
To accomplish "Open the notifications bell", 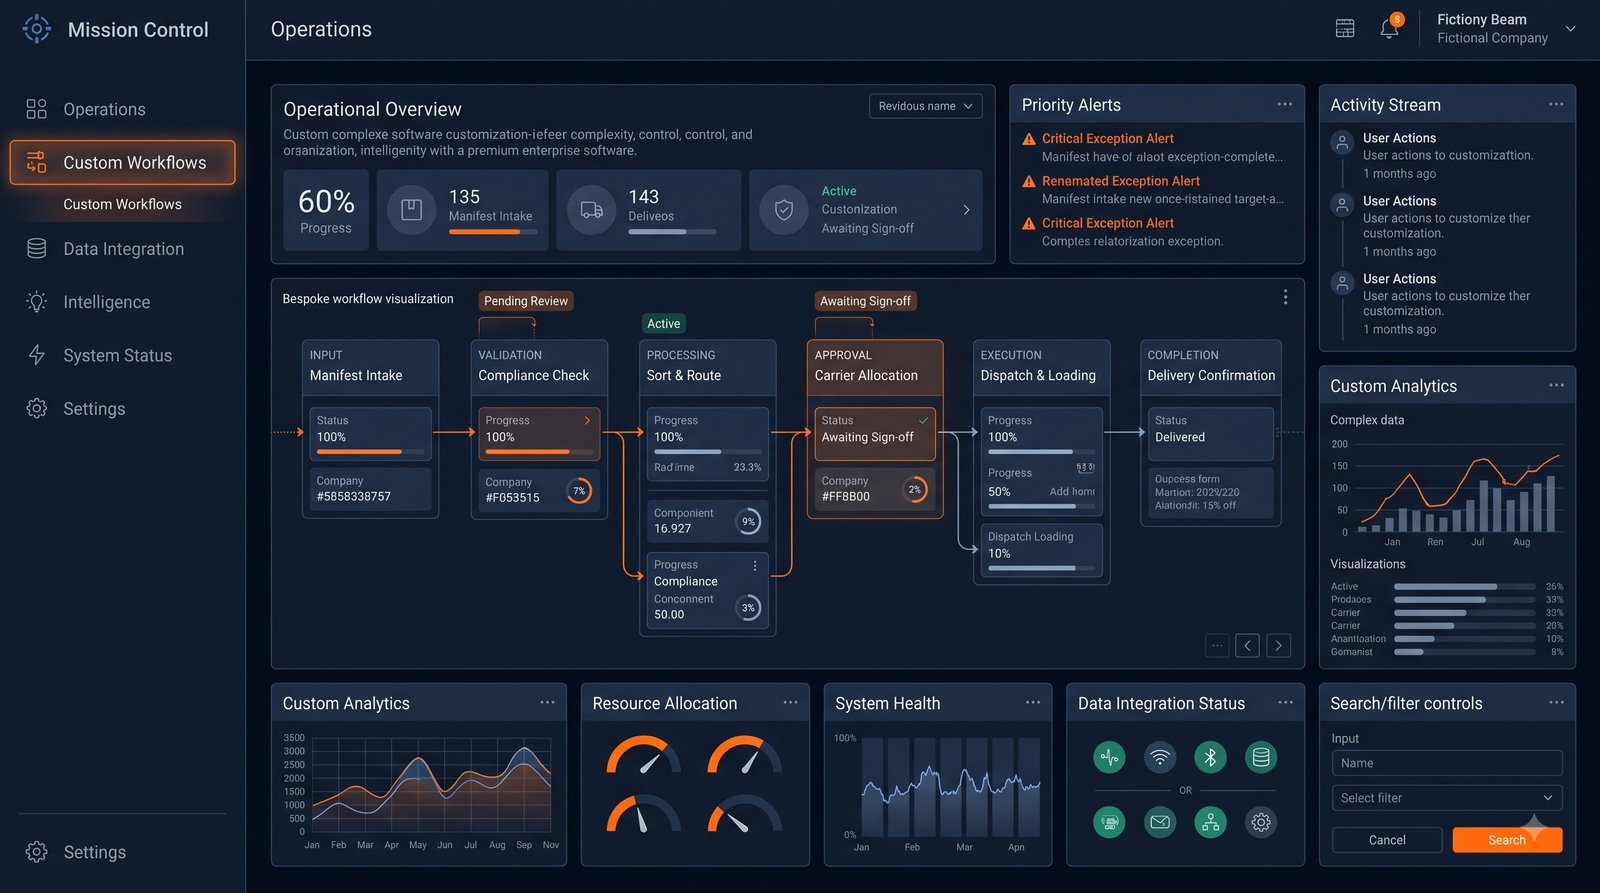I will click(1389, 29).
